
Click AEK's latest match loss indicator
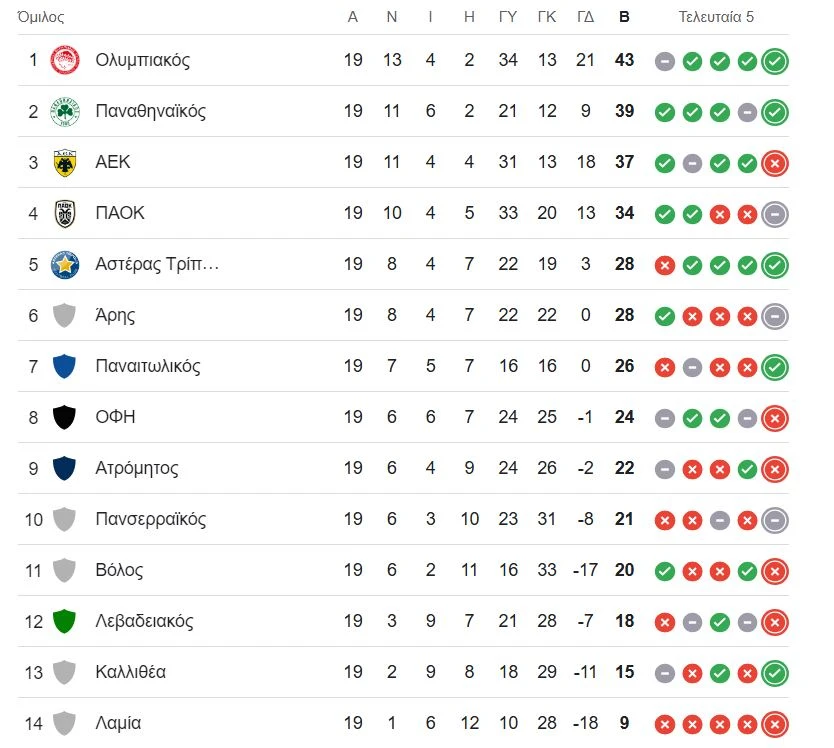pyautogui.click(x=774, y=163)
